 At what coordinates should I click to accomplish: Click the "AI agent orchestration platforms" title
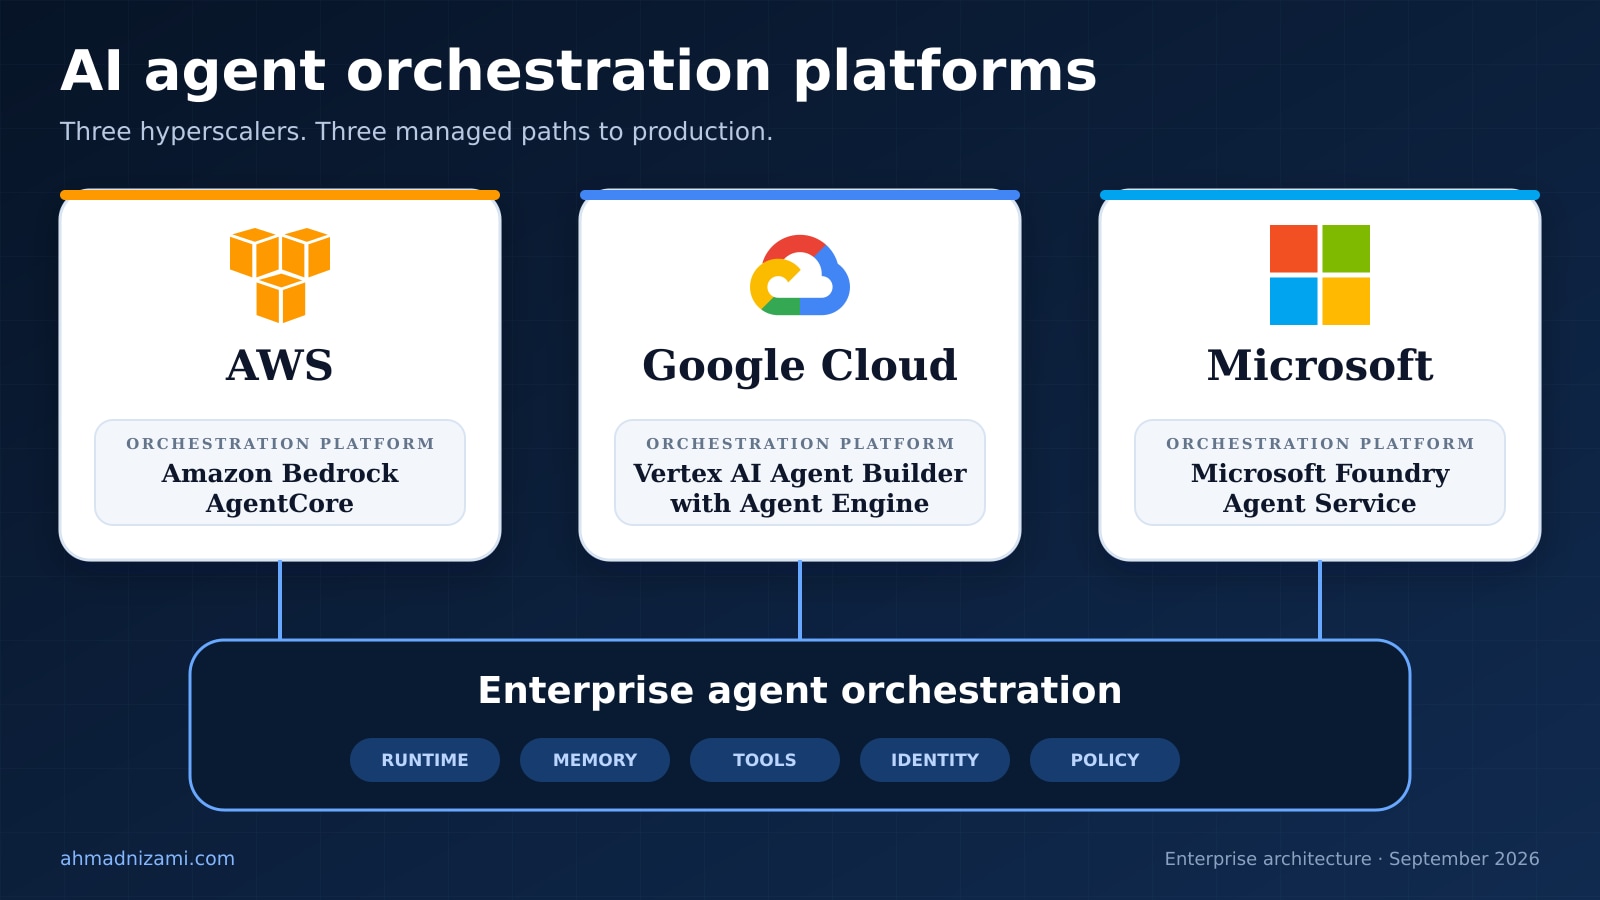pyautogui.click(x=578, y=72)
